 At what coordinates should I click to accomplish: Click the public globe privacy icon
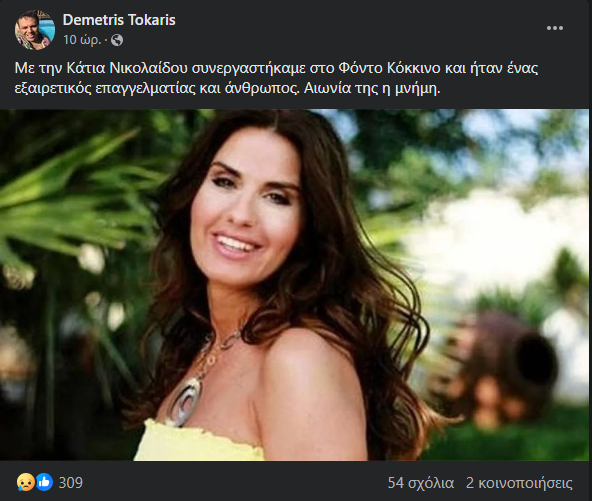point(117,40)
